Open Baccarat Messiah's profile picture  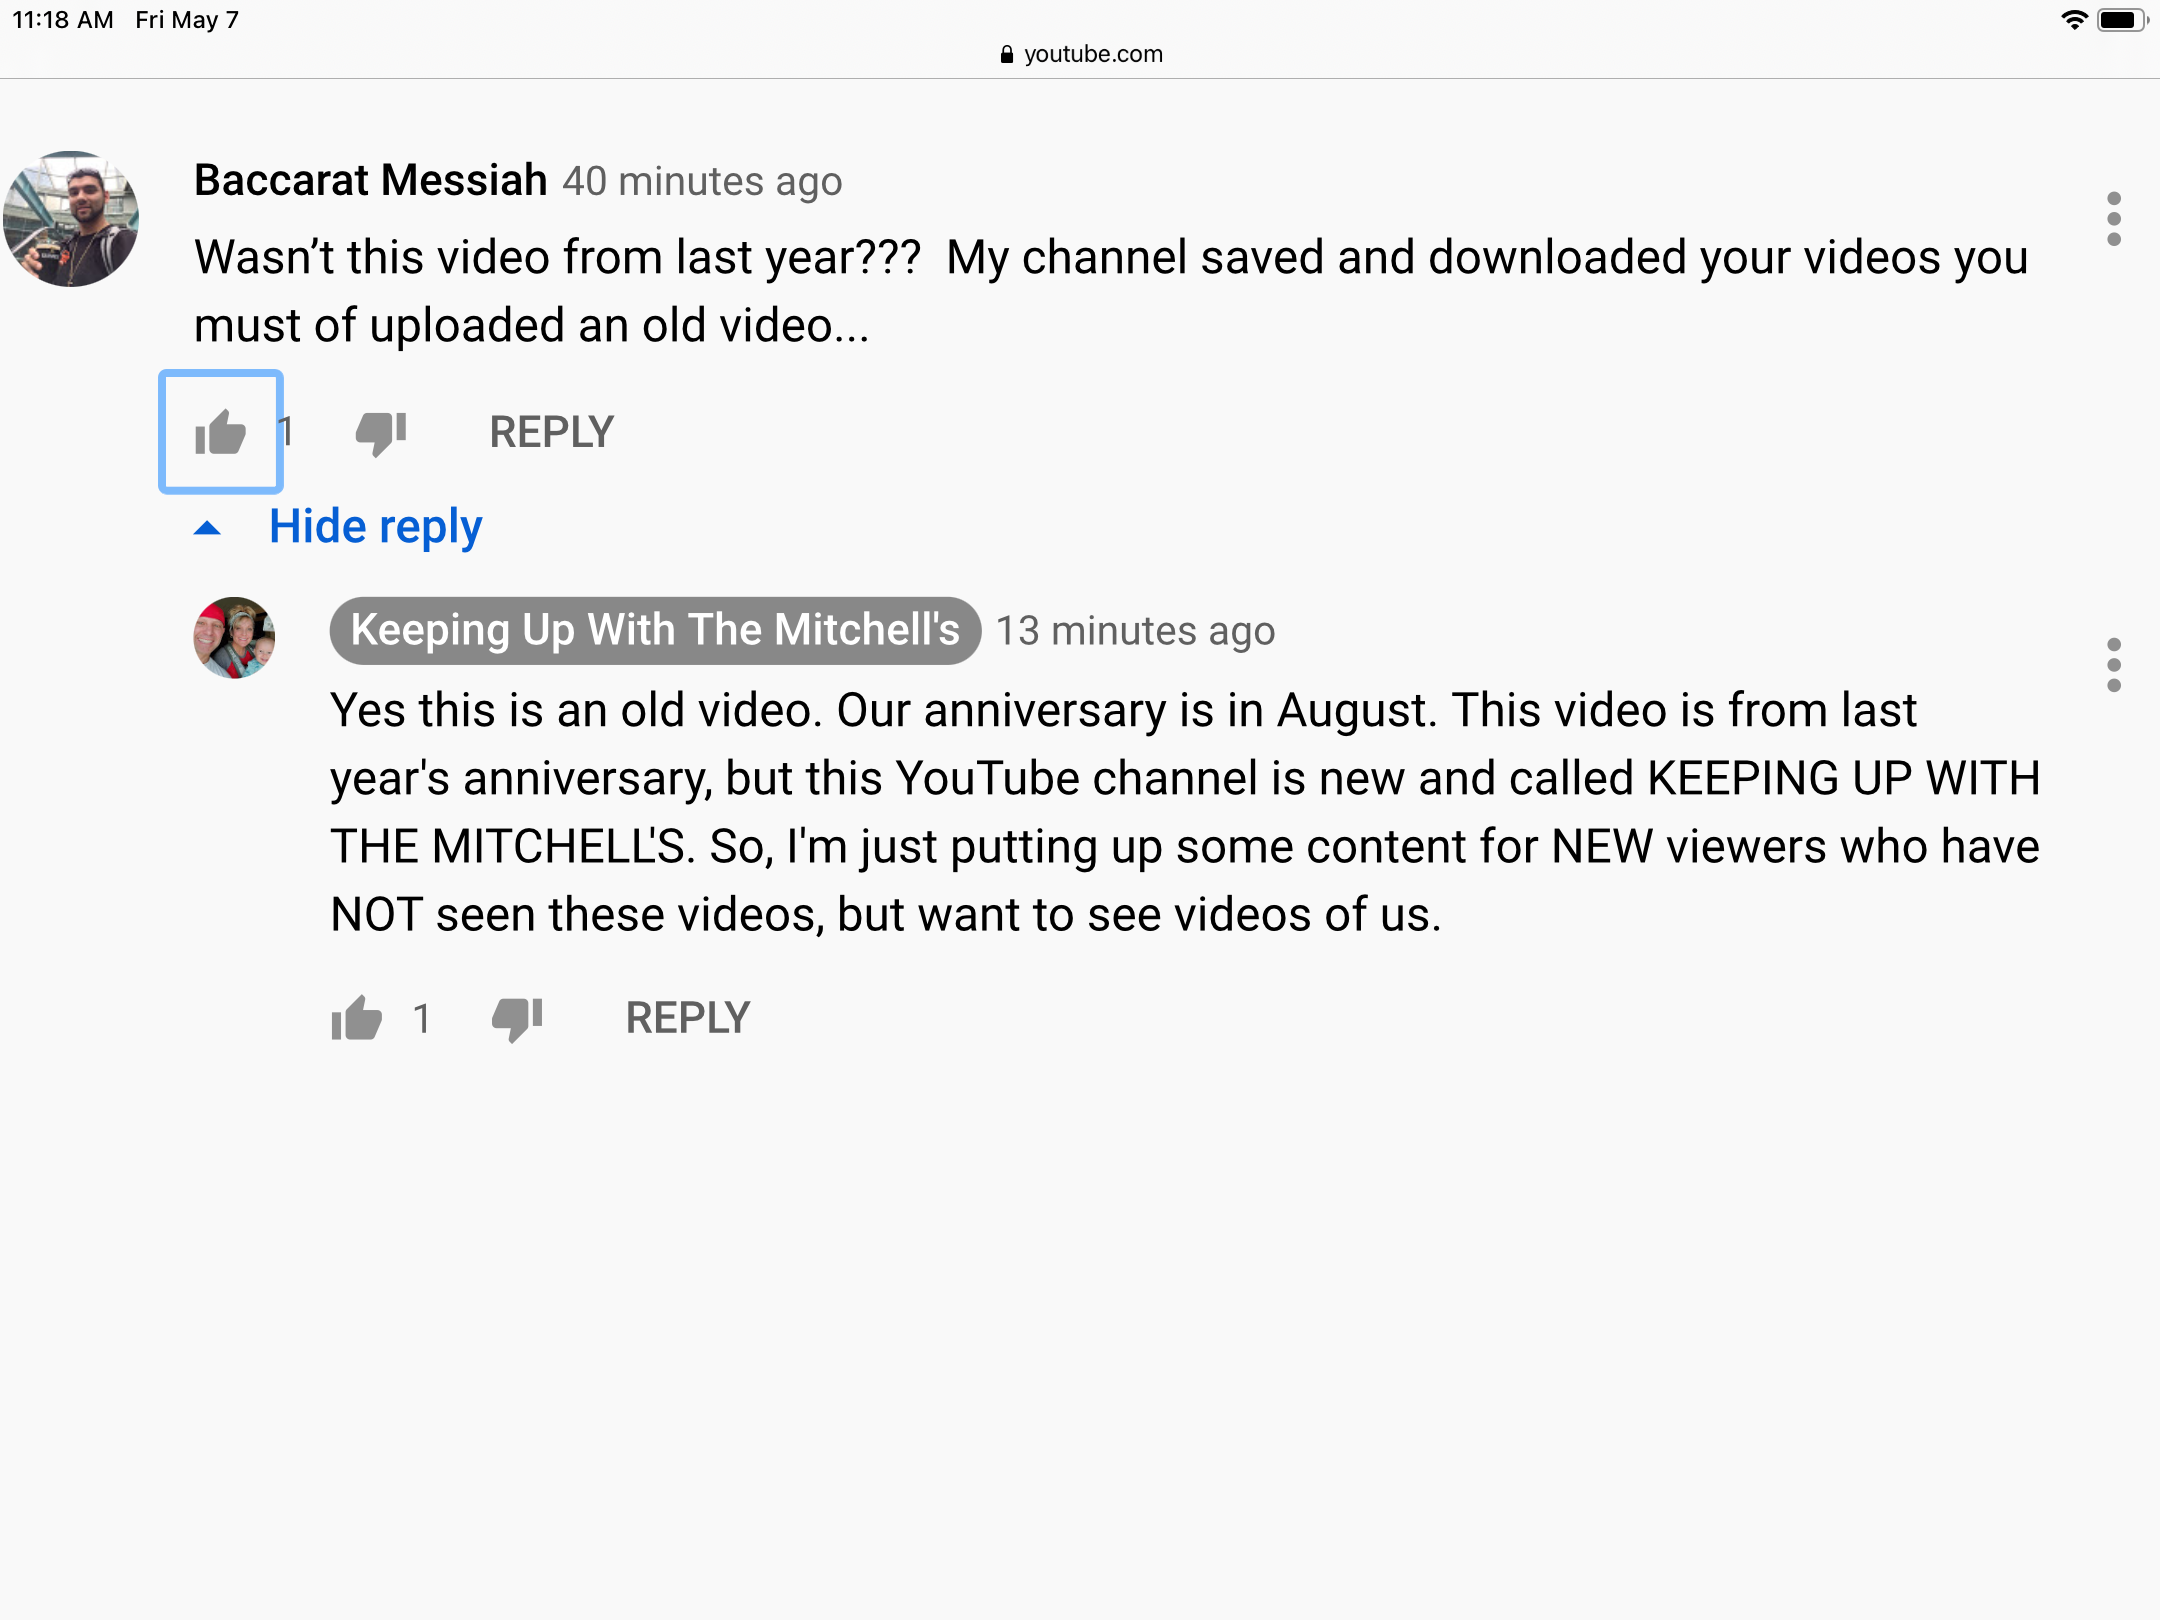pos(71,219)
